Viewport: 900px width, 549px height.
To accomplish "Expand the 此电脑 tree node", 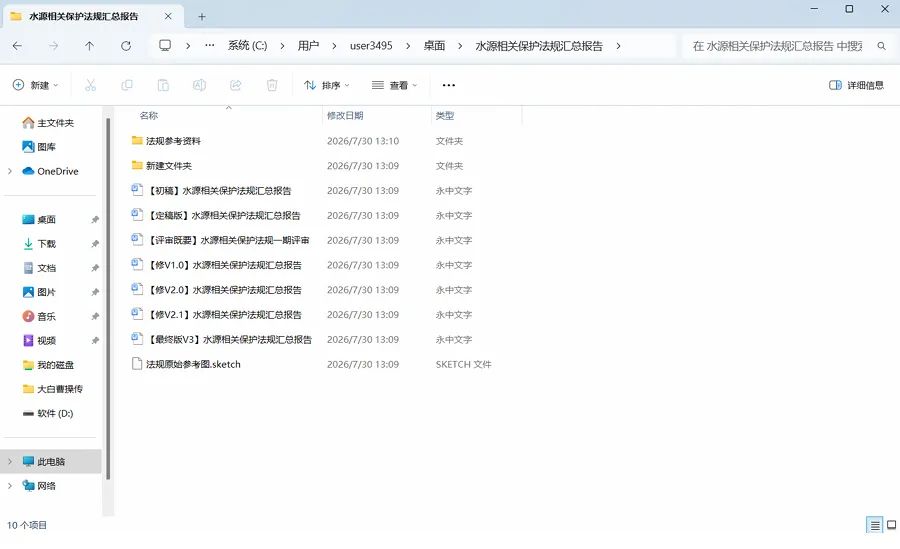I will 10,462.
